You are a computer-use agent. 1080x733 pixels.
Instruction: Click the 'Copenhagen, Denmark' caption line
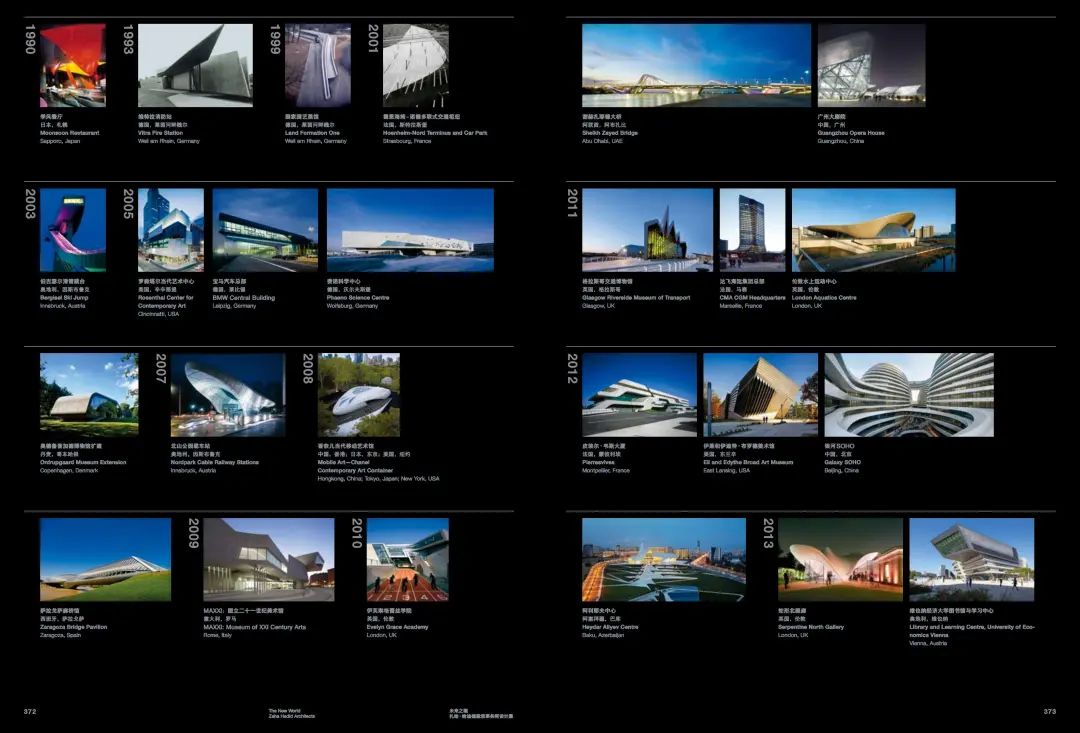[69, 471]
